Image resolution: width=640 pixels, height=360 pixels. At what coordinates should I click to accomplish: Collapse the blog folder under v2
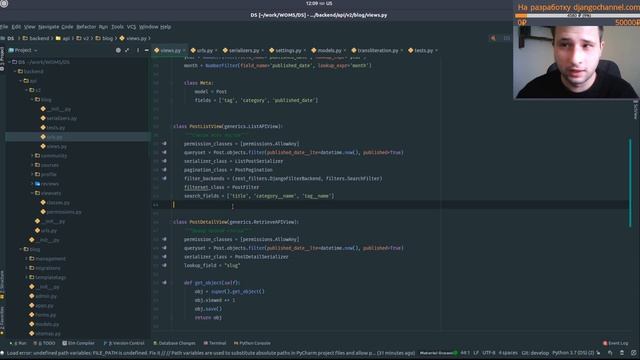33,100
